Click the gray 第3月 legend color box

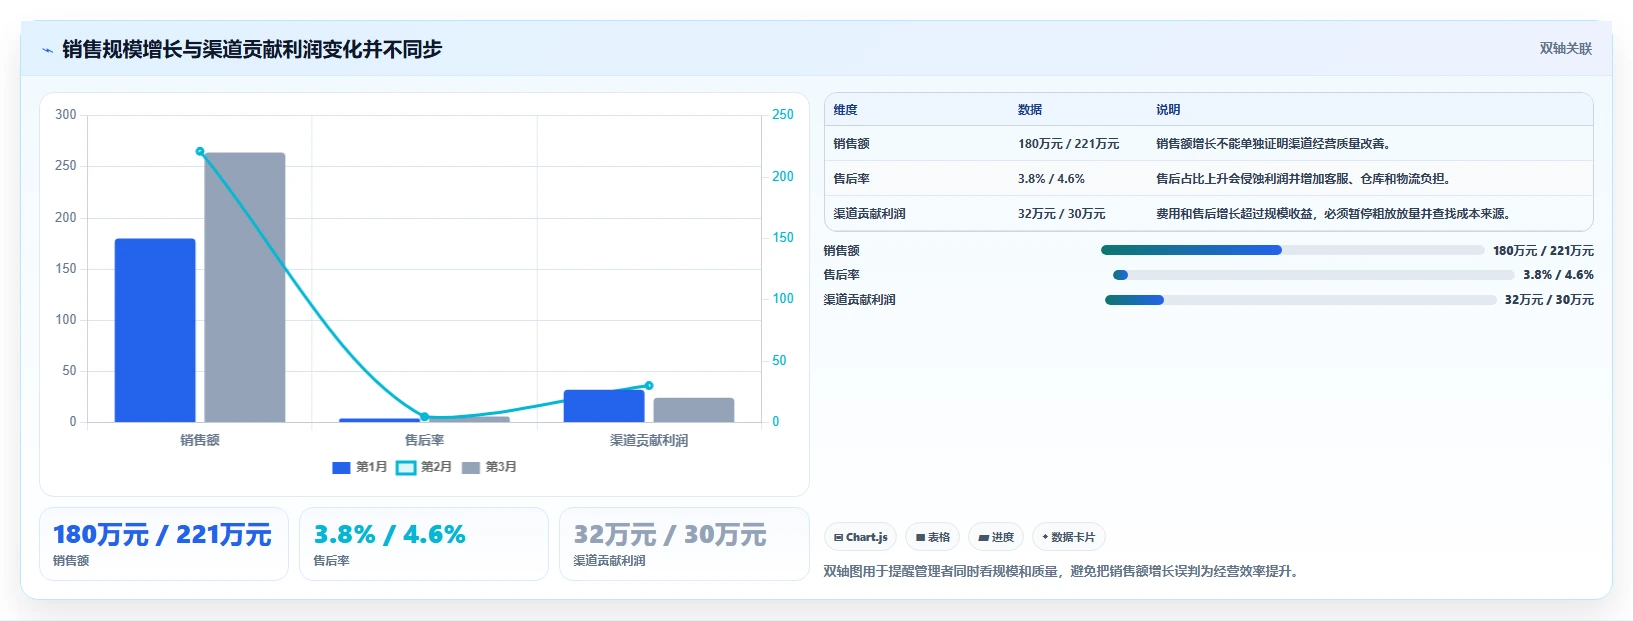(471, 467)
